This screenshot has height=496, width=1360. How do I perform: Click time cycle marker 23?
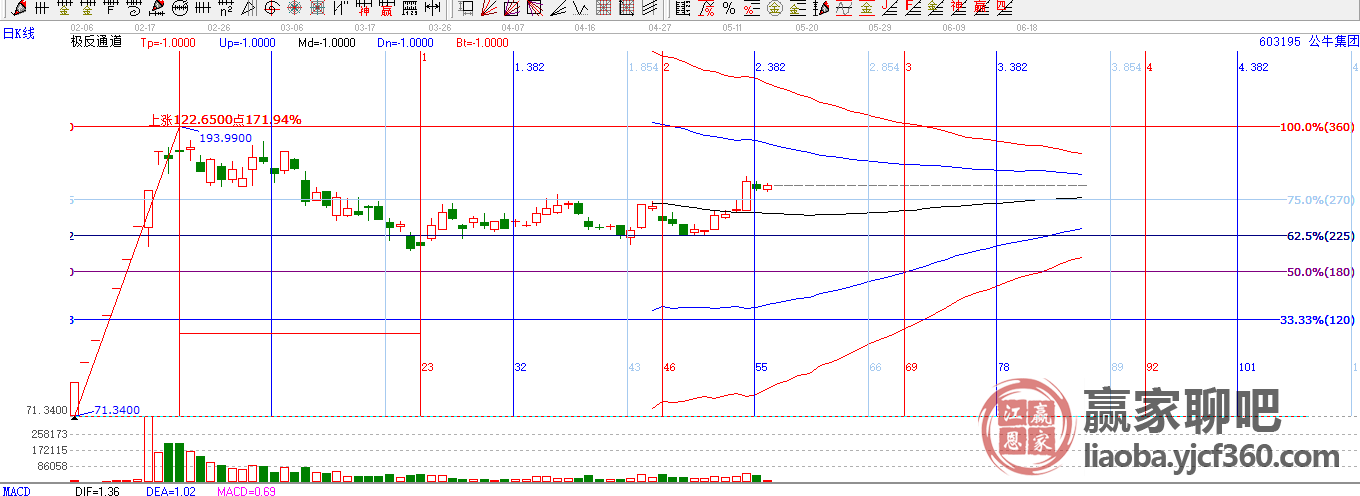(427, 367)
